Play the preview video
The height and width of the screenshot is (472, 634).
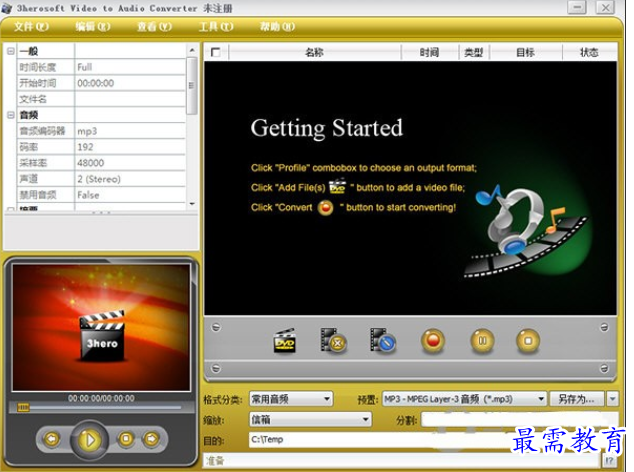pyautogui.click(x=90, y=440)
